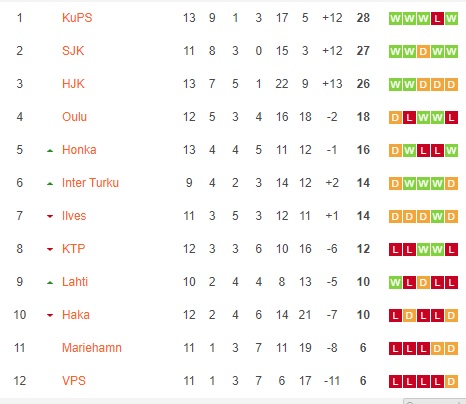Open the SJK team link
The width and height of the screenshot is (466, 404).
click(x=73, y=51)
